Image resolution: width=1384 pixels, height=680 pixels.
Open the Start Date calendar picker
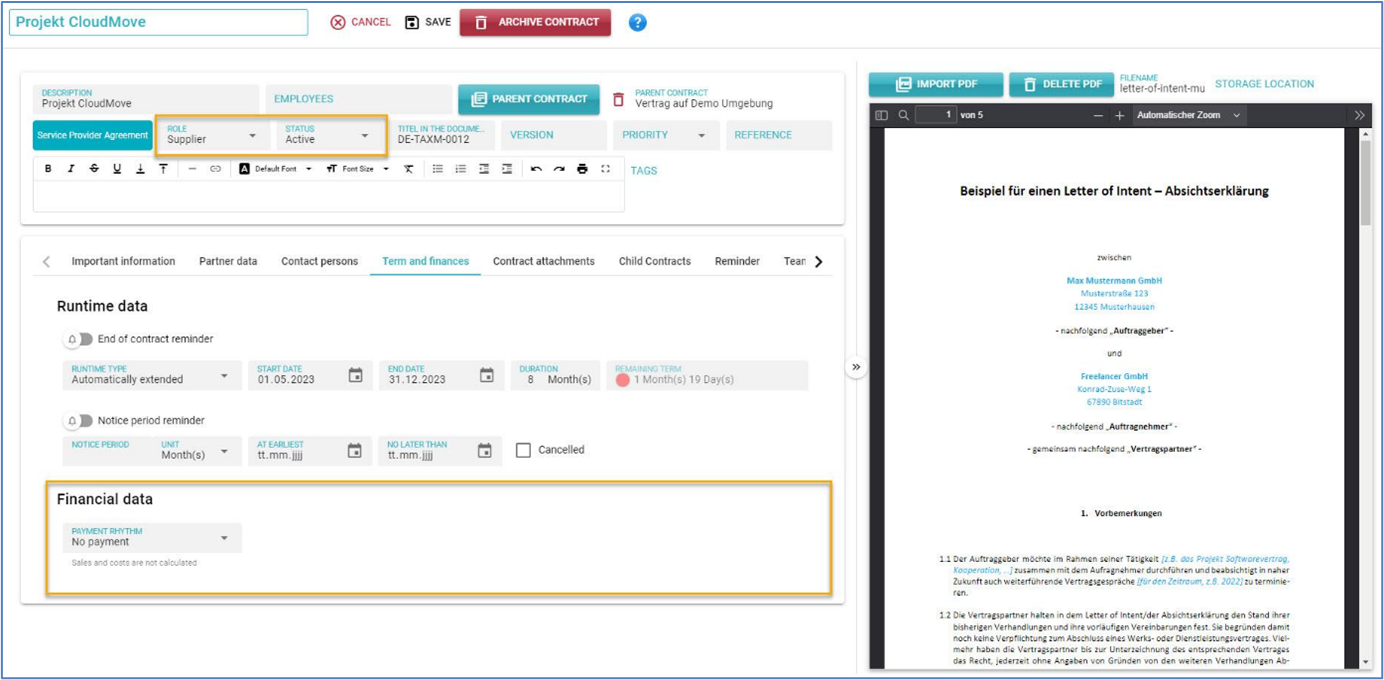(x=355, y=375)
